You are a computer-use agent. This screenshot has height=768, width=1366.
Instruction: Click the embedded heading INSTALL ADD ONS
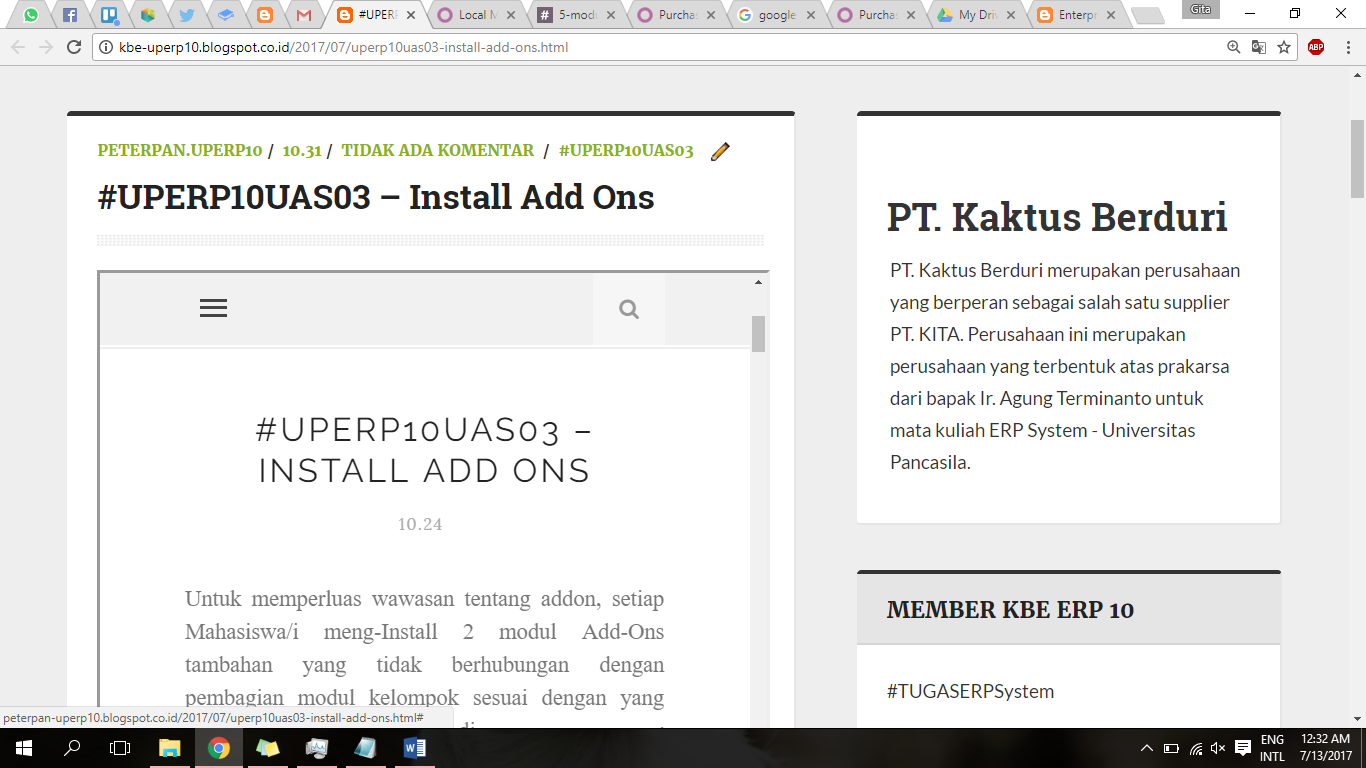click(x=424, y=450)
